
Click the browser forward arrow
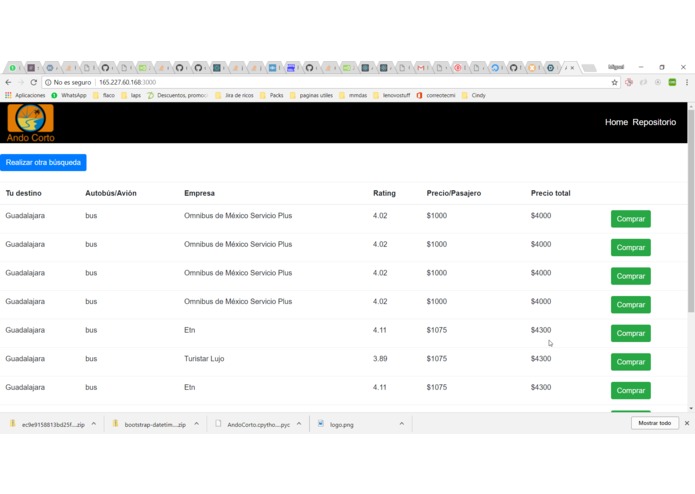[21, 82]
